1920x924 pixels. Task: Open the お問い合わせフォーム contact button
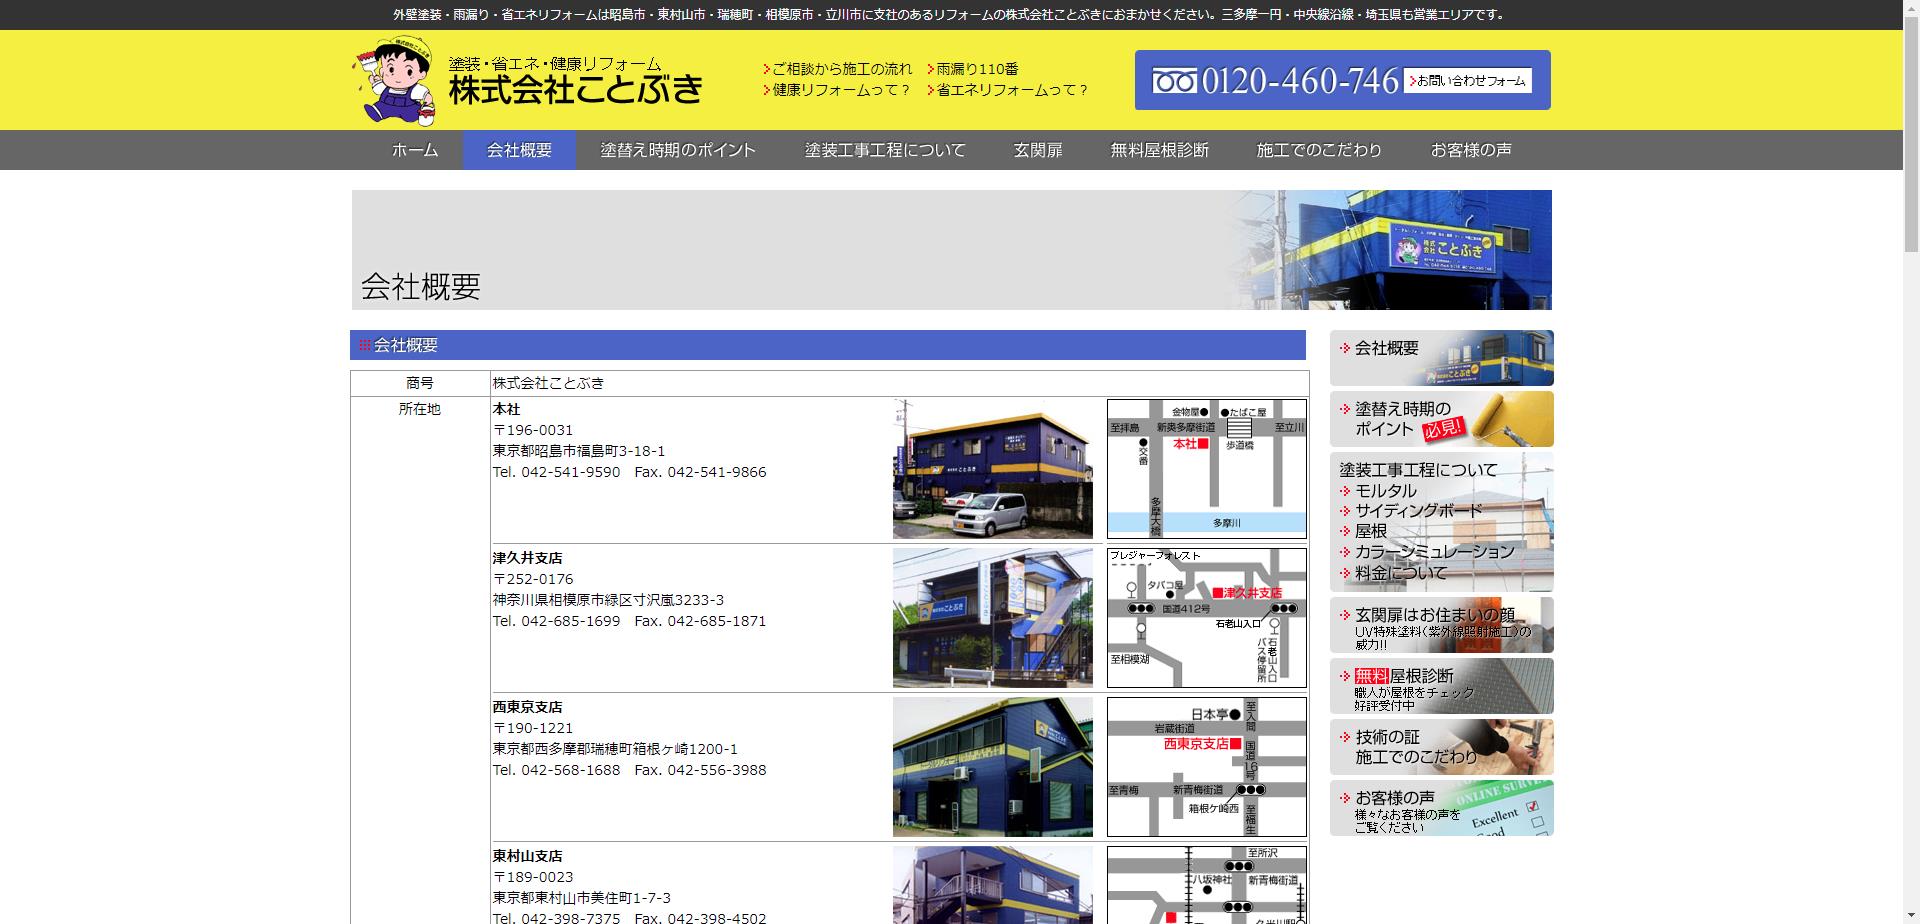[x=1467, y=81]
